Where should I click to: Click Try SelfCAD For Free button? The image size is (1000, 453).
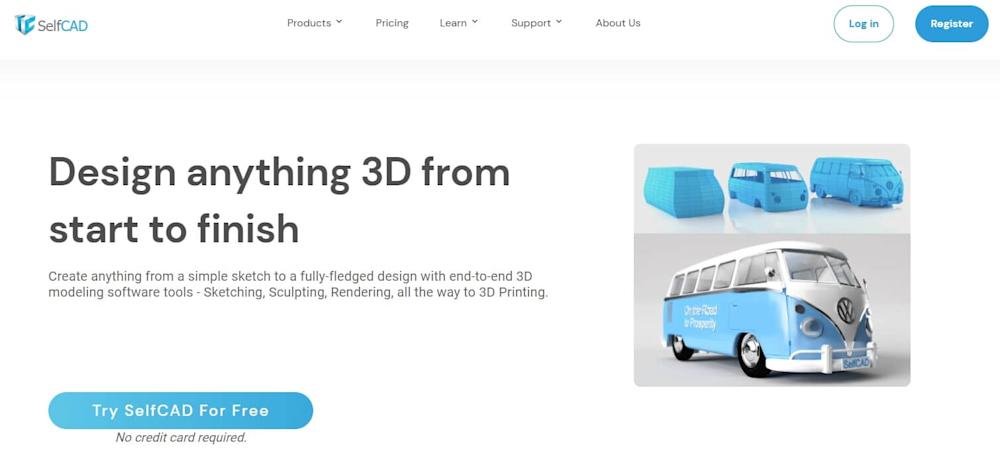(x=180, y=410)
